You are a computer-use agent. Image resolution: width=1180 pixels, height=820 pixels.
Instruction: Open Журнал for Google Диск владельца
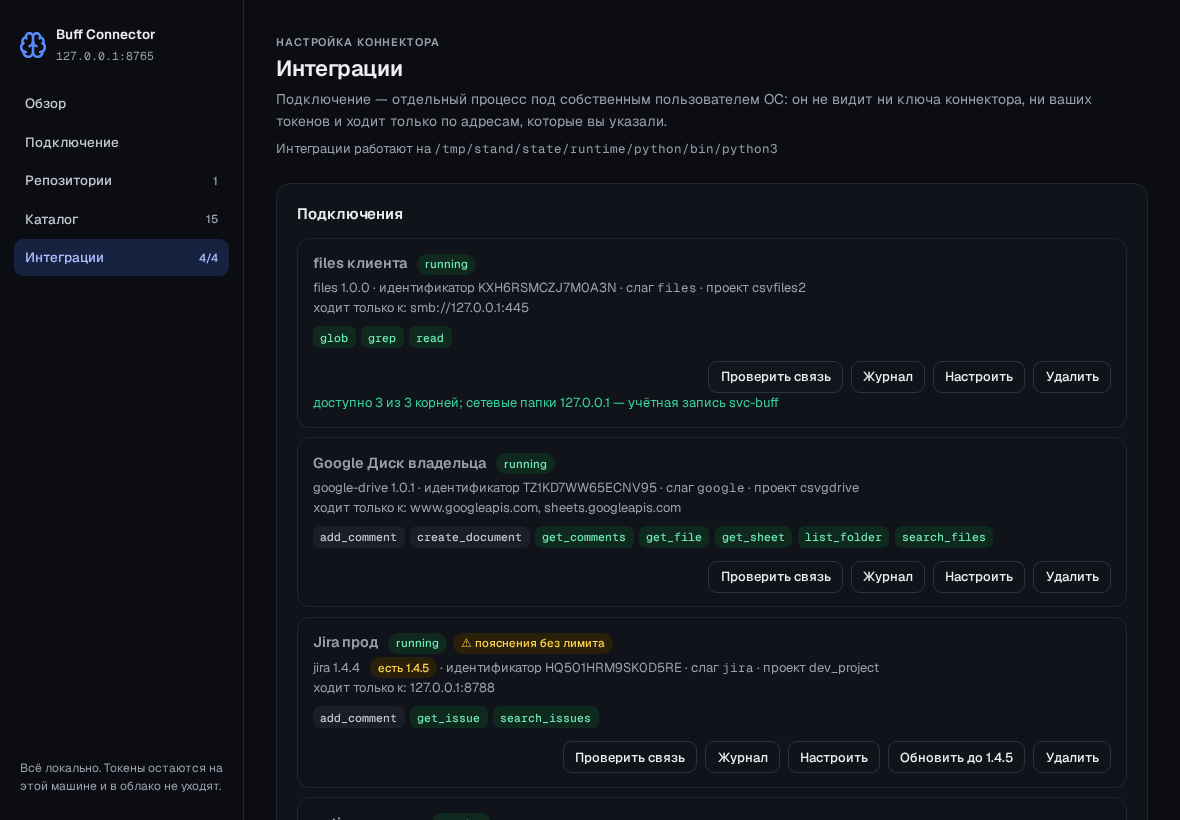click(888, 577)
